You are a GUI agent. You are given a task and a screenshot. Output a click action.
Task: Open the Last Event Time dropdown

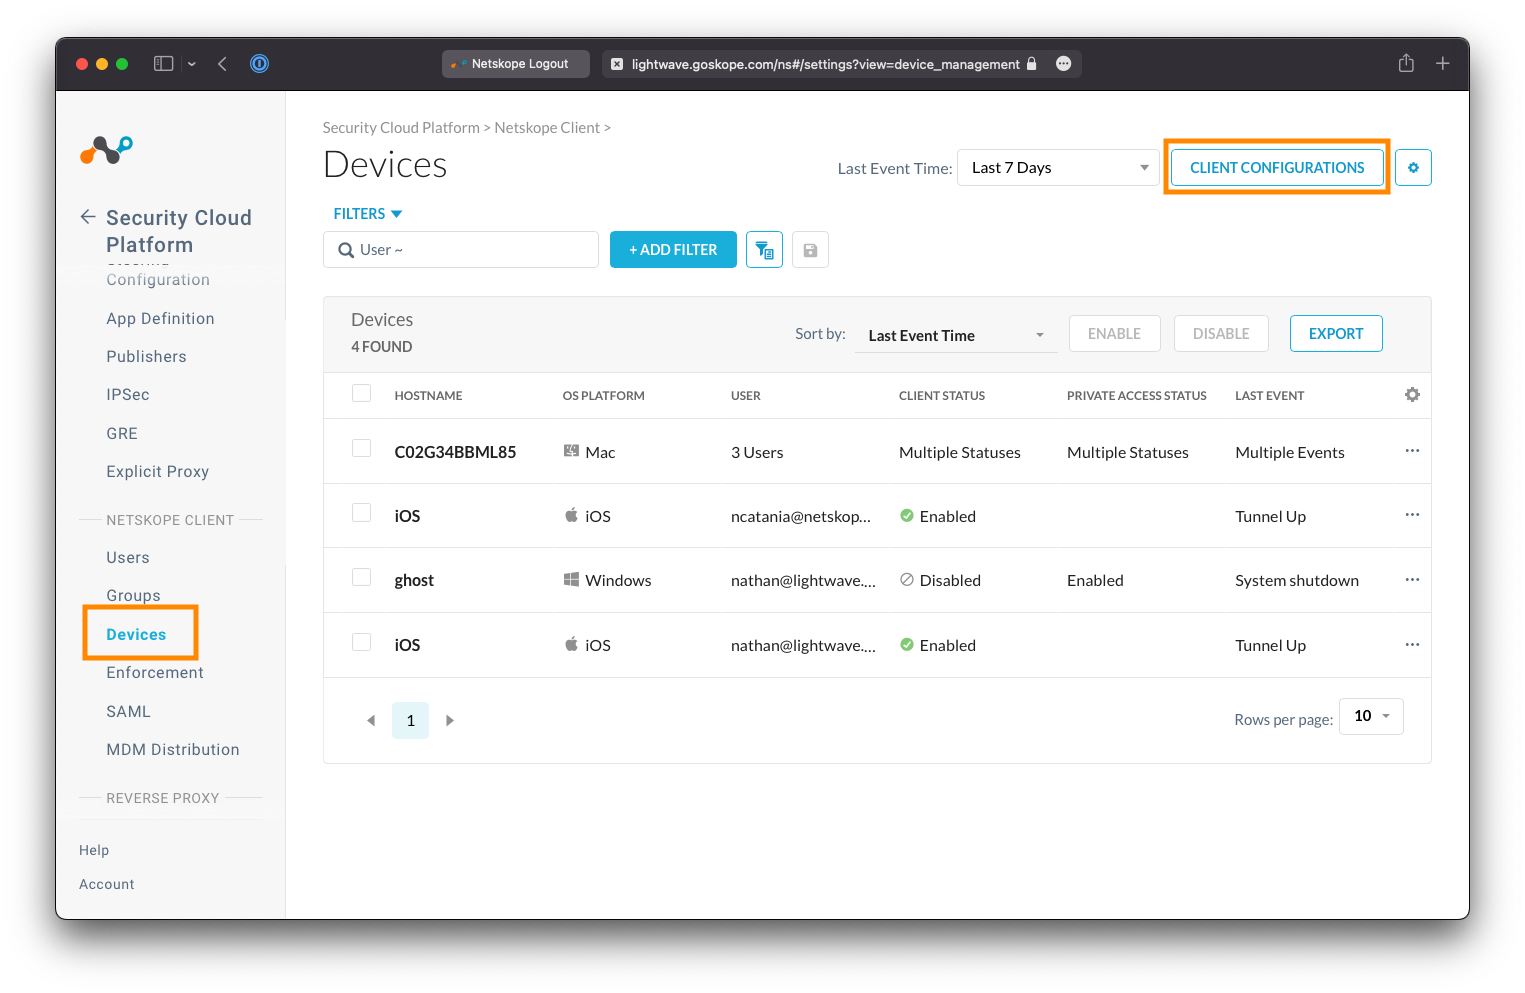coord(1057,167)
